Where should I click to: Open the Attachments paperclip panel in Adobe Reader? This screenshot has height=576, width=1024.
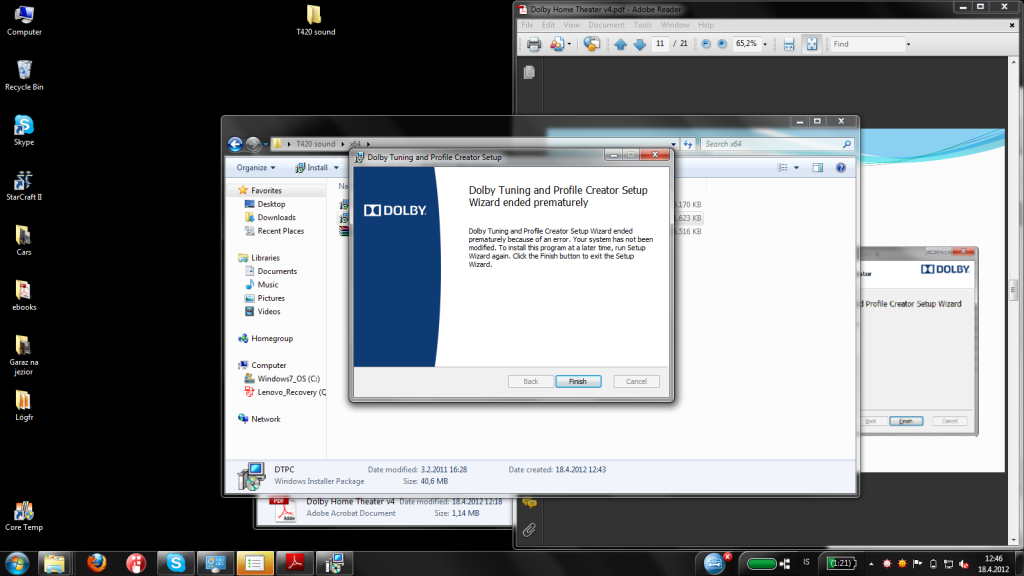tap(530, 530)
